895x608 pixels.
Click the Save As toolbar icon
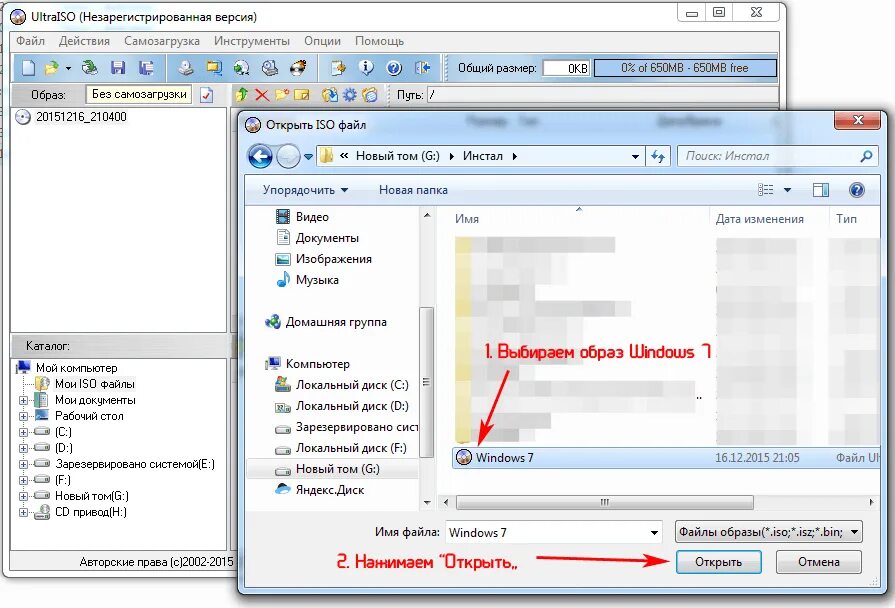pos(146,68)
